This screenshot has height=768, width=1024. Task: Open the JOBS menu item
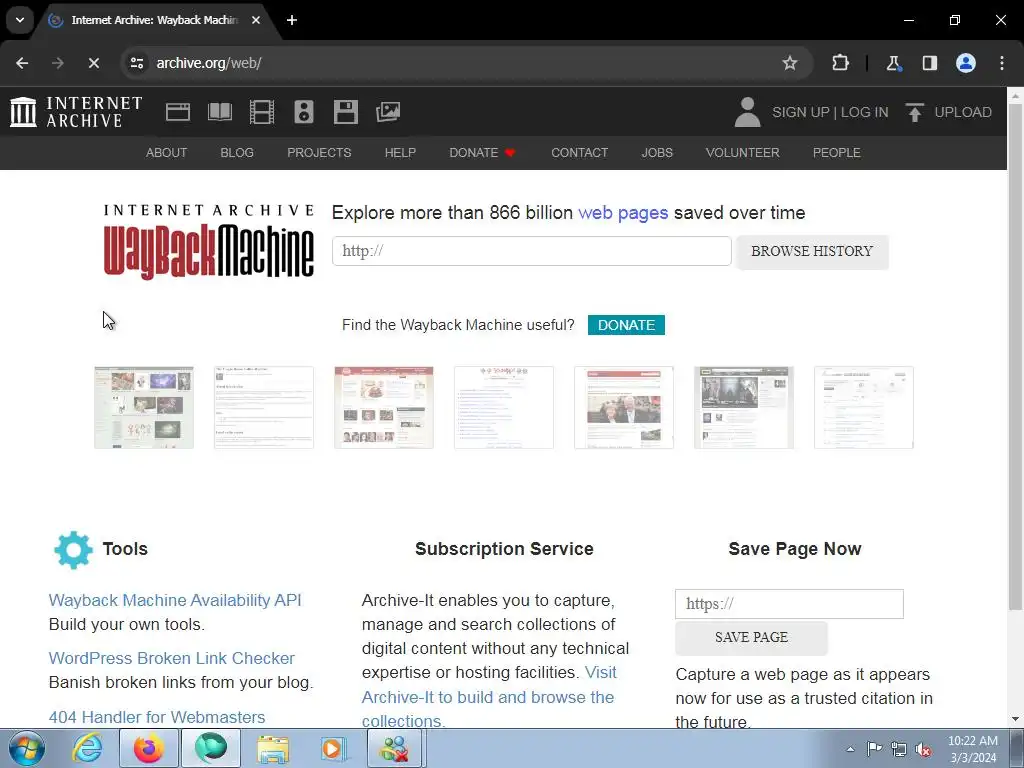click(x=657, y=153)
